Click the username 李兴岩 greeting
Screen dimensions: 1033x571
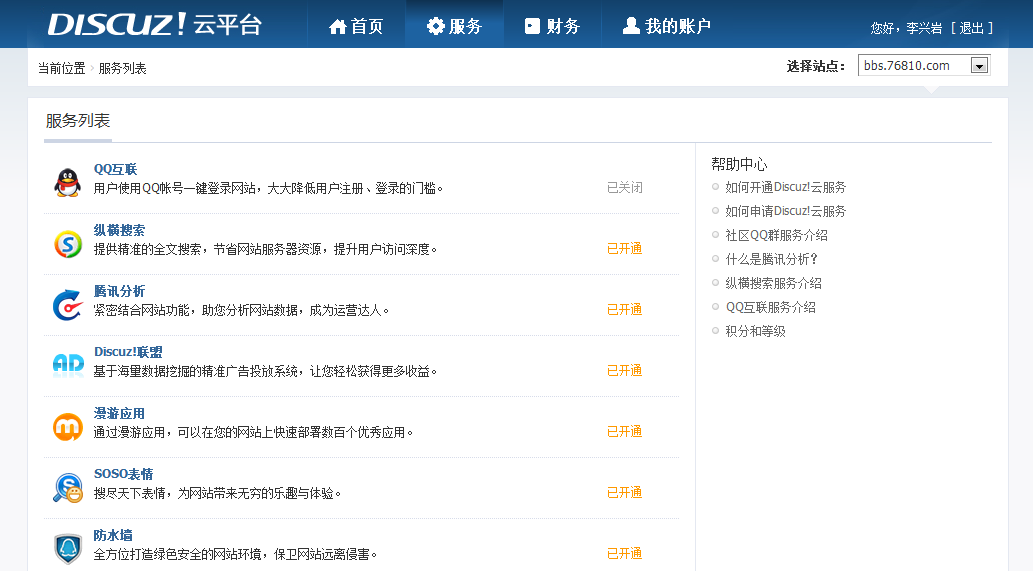924,28
